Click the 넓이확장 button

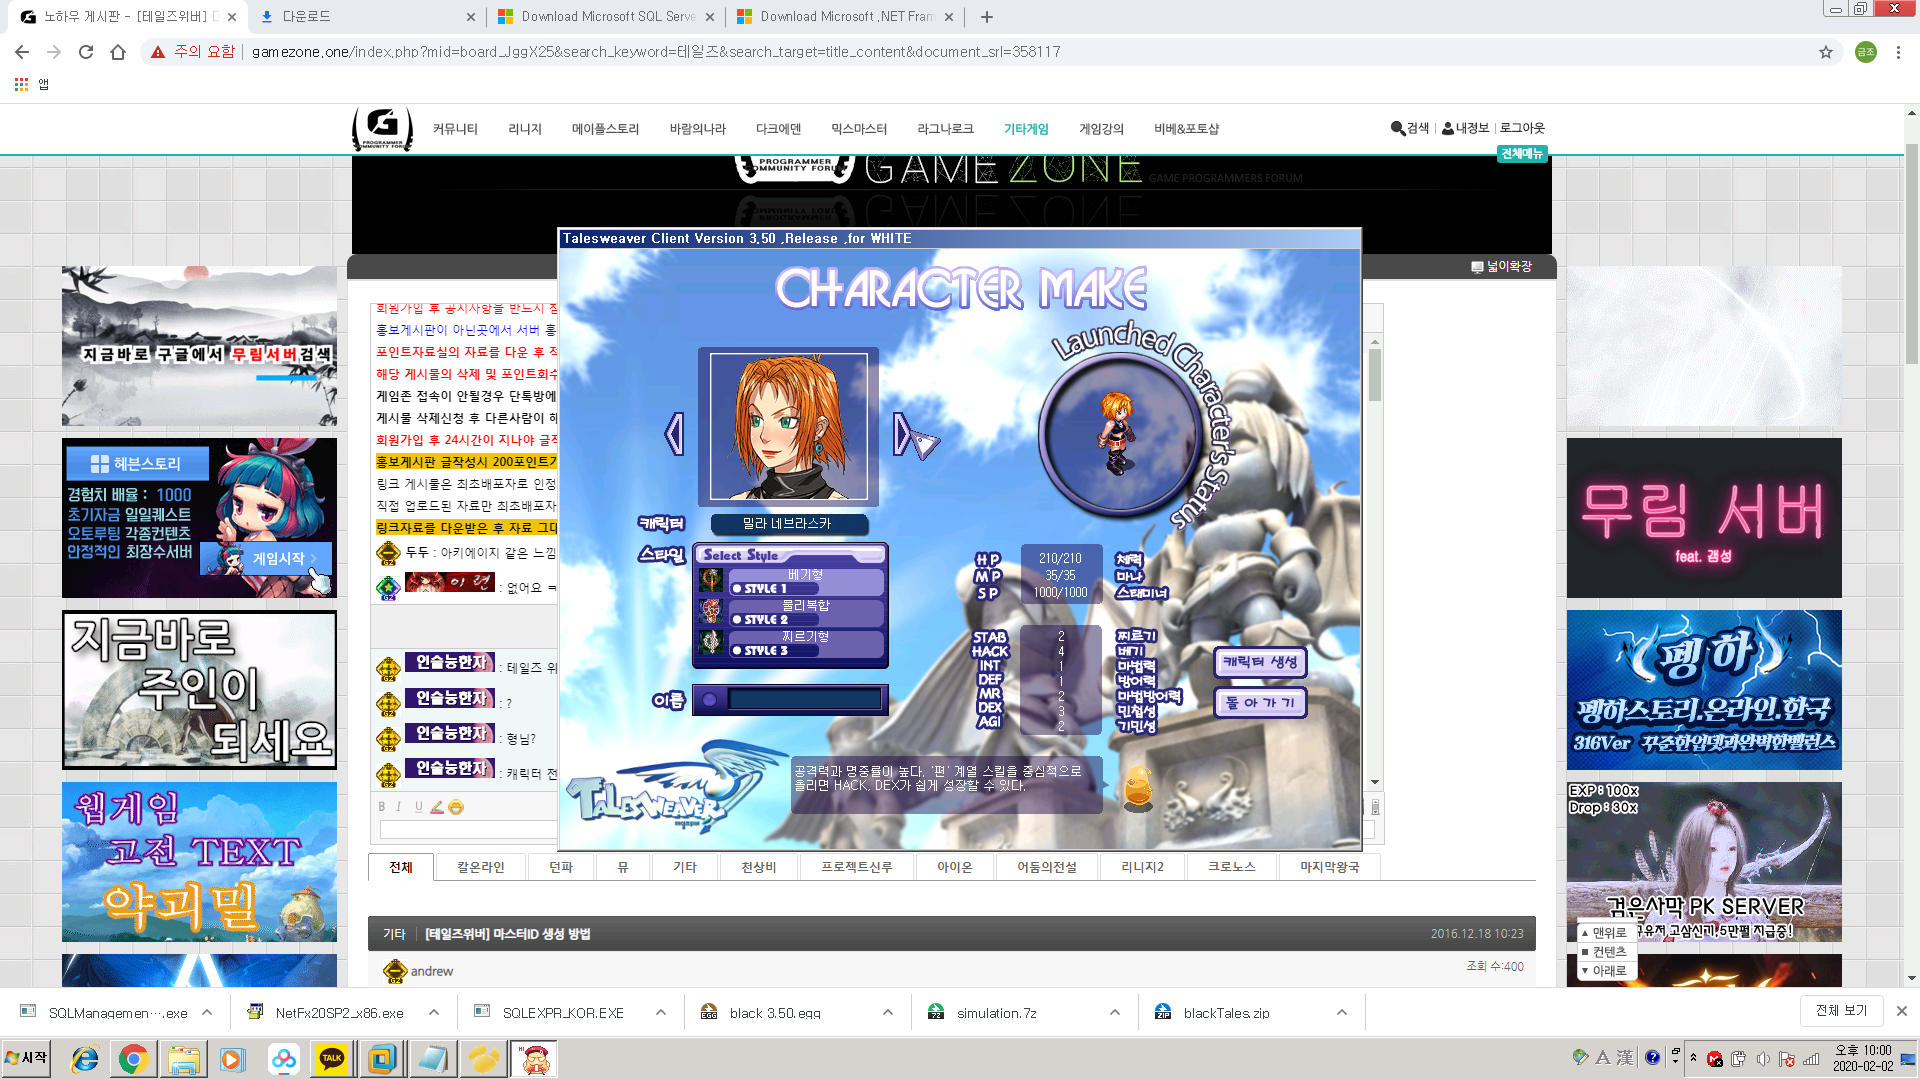coord(1501,267)
